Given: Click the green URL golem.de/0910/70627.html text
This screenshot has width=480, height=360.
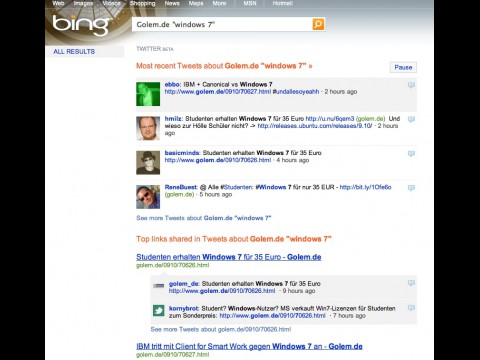Looking at the screenshot, I should [173, 355].
